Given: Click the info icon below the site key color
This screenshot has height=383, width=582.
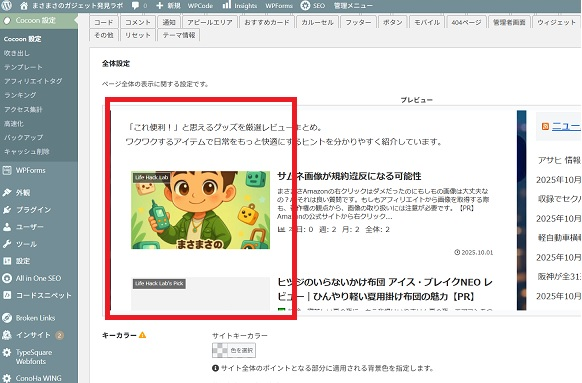Looking at the screenshot, I should click(215, 368).
